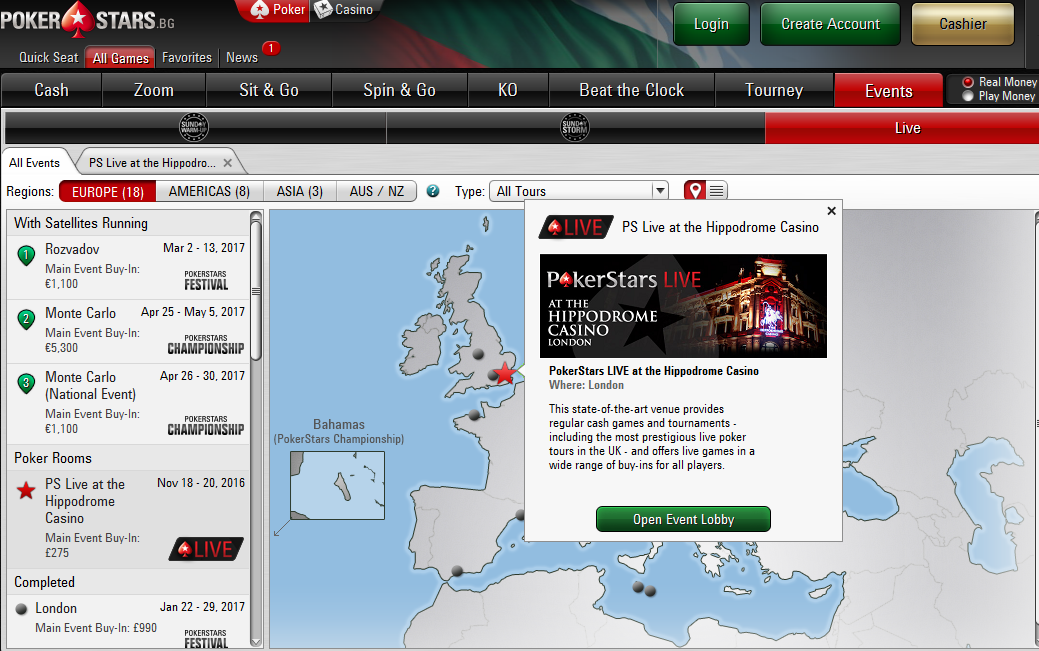Screen dimensions: 1039x651
Task: Select the Rozvadov Mar 2 - 13 event
Action: coord(129,266)
